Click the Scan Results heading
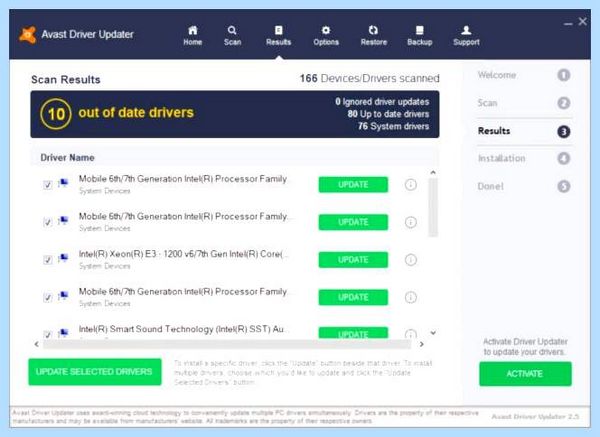 pos(66,80)
